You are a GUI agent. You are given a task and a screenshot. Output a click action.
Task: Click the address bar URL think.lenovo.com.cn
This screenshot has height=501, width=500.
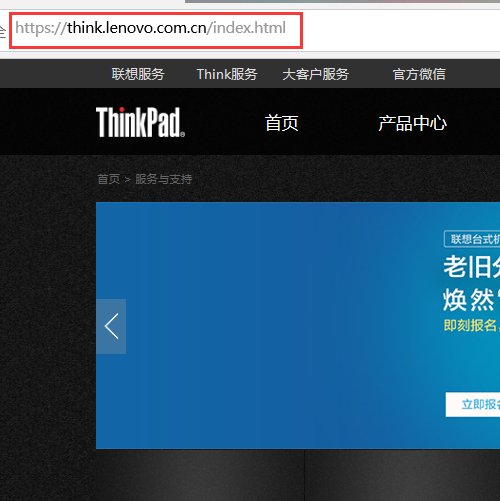pyautogui.click(x=150, y=28)
